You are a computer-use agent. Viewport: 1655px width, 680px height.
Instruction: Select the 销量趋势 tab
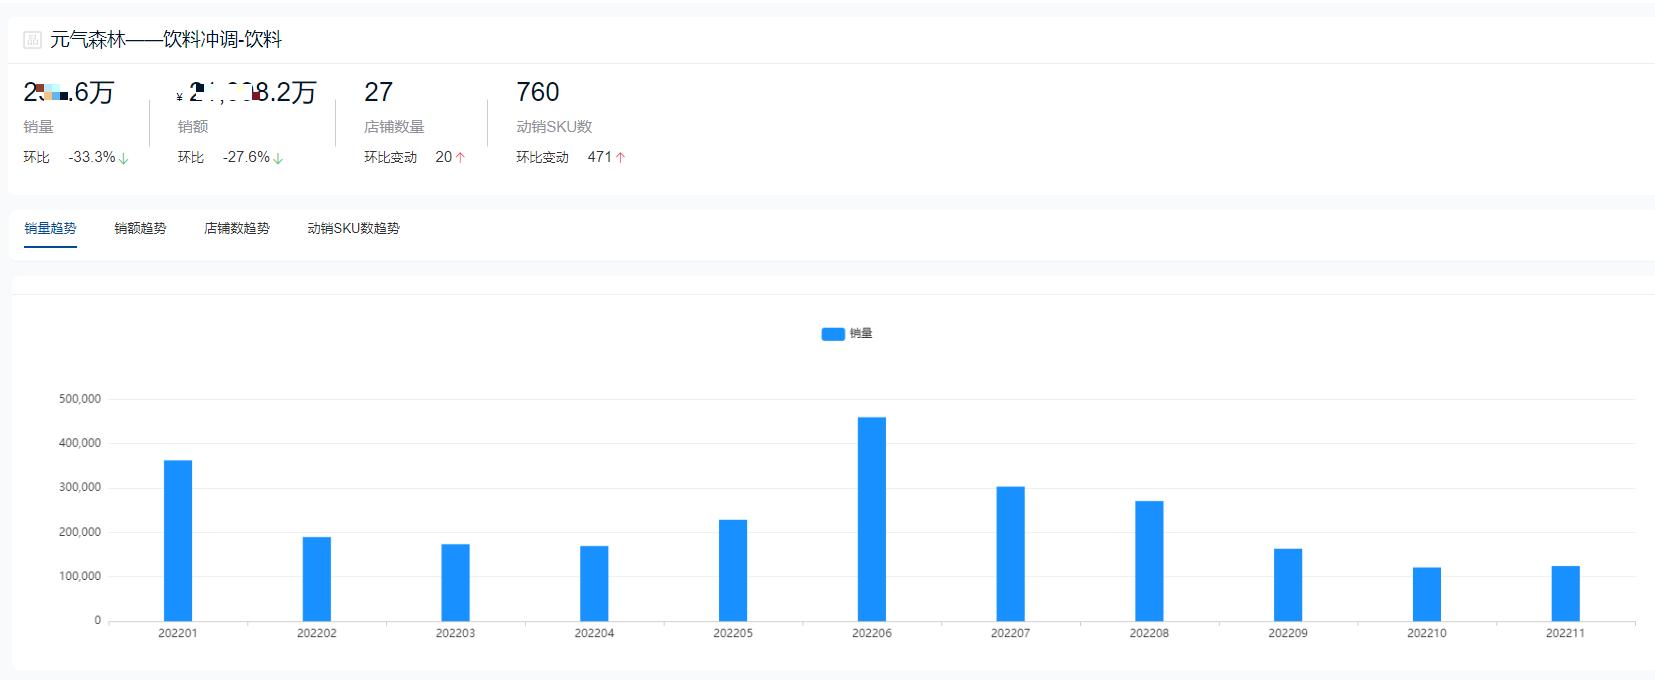pyautogui.click(x=50, y=228)
